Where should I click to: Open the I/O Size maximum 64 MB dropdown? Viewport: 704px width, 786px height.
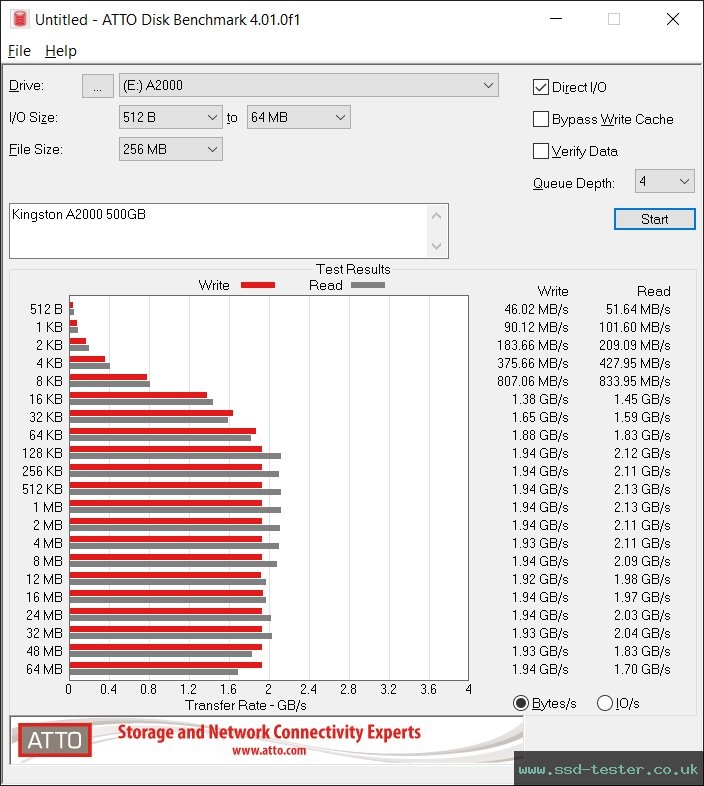[x=298, y=117]
